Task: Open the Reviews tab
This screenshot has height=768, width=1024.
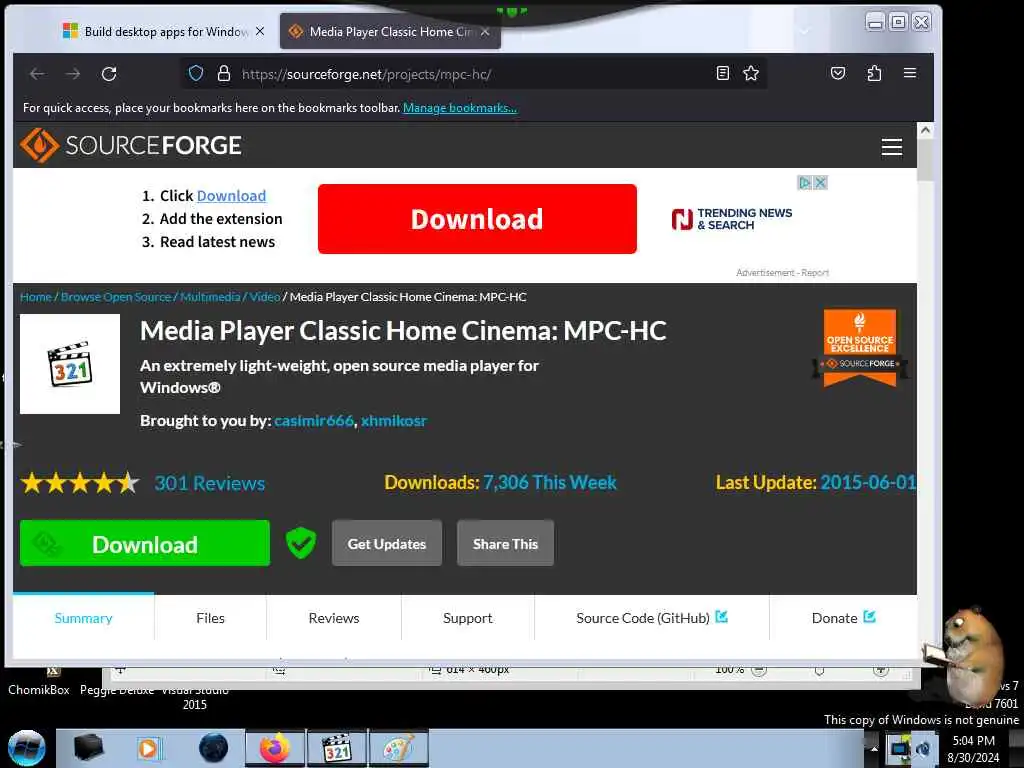Action: (x=334, y=618)
